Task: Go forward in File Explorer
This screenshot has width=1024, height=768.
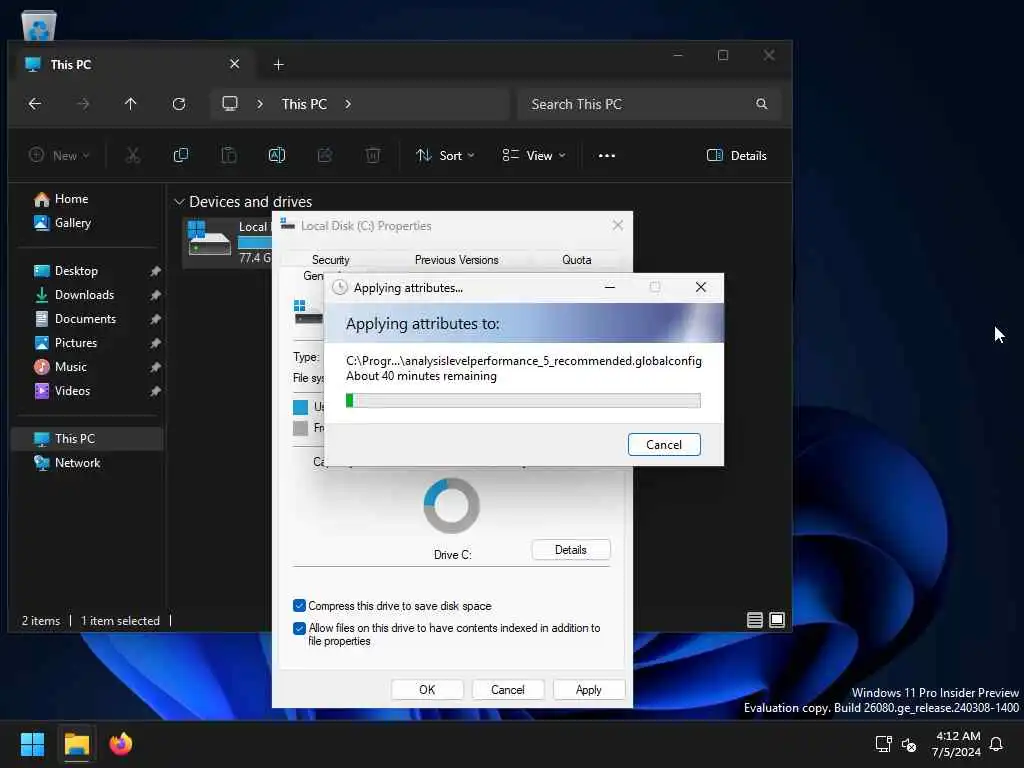Action: [83, 104]
